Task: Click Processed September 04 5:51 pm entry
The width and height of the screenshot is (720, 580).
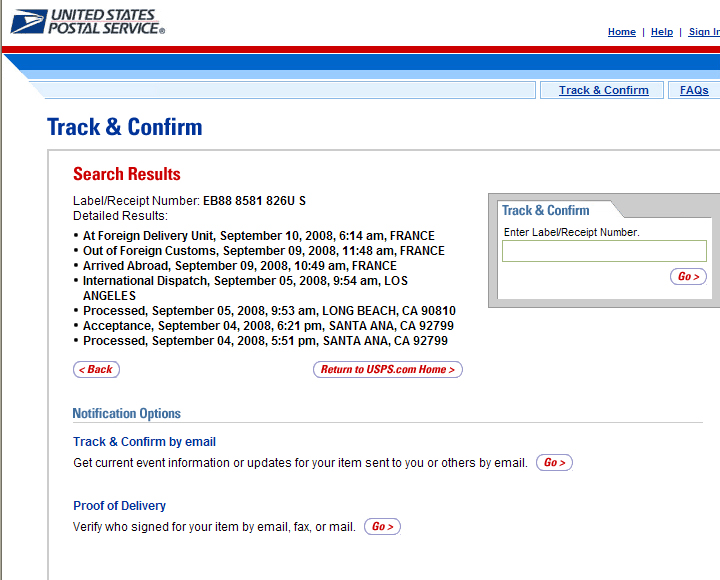Action: coord(265,341)
